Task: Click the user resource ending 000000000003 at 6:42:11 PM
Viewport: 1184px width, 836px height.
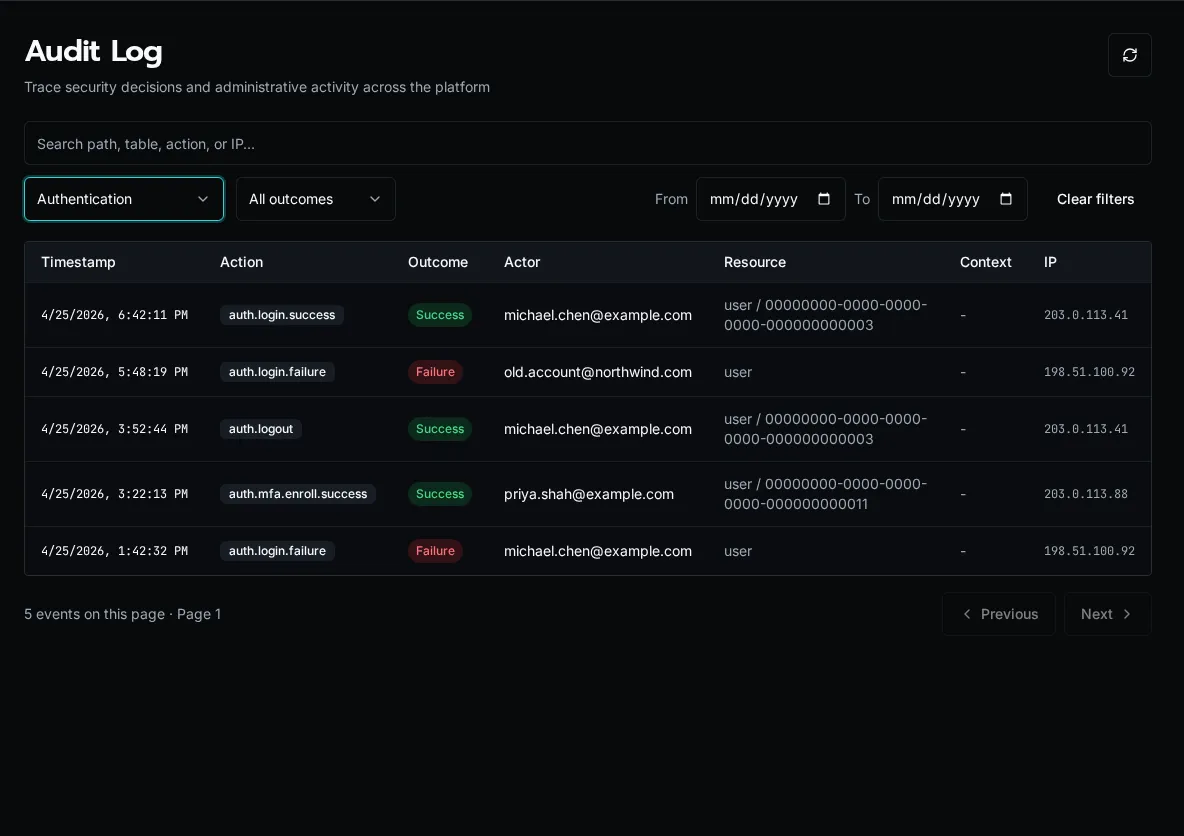Action: 825,315
